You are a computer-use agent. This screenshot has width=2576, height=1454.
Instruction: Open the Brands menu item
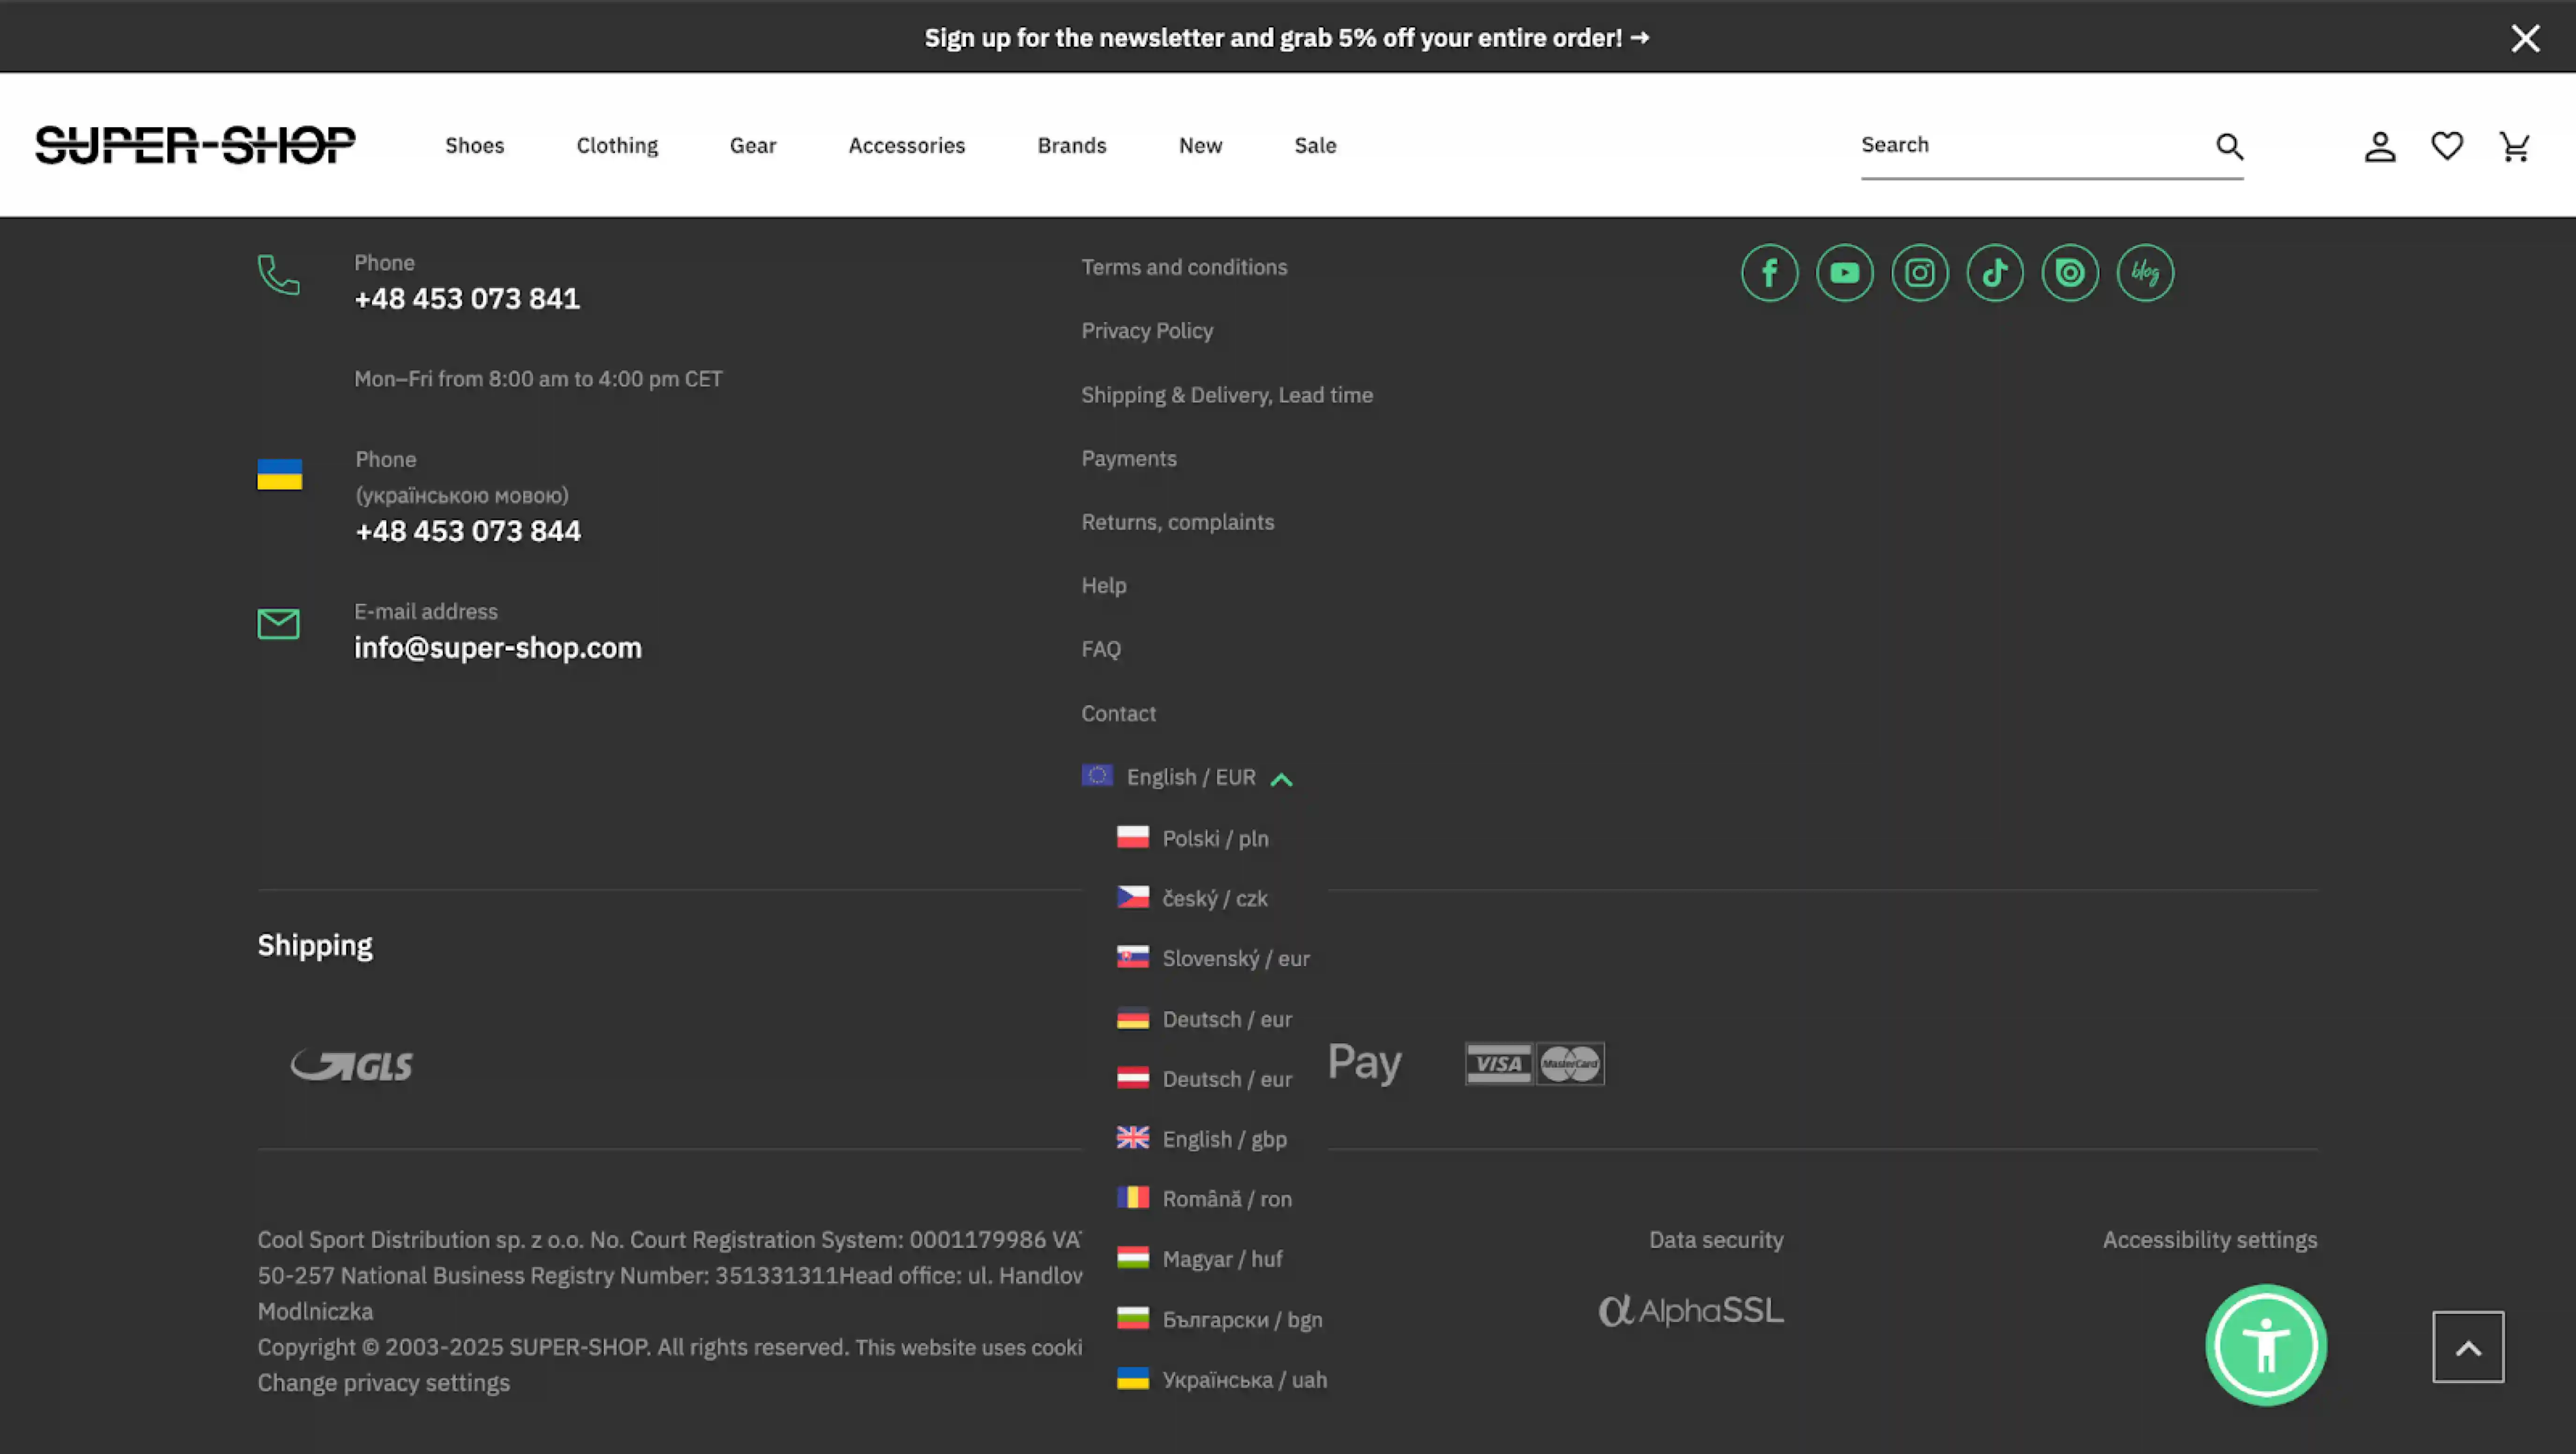(1071, 145)
